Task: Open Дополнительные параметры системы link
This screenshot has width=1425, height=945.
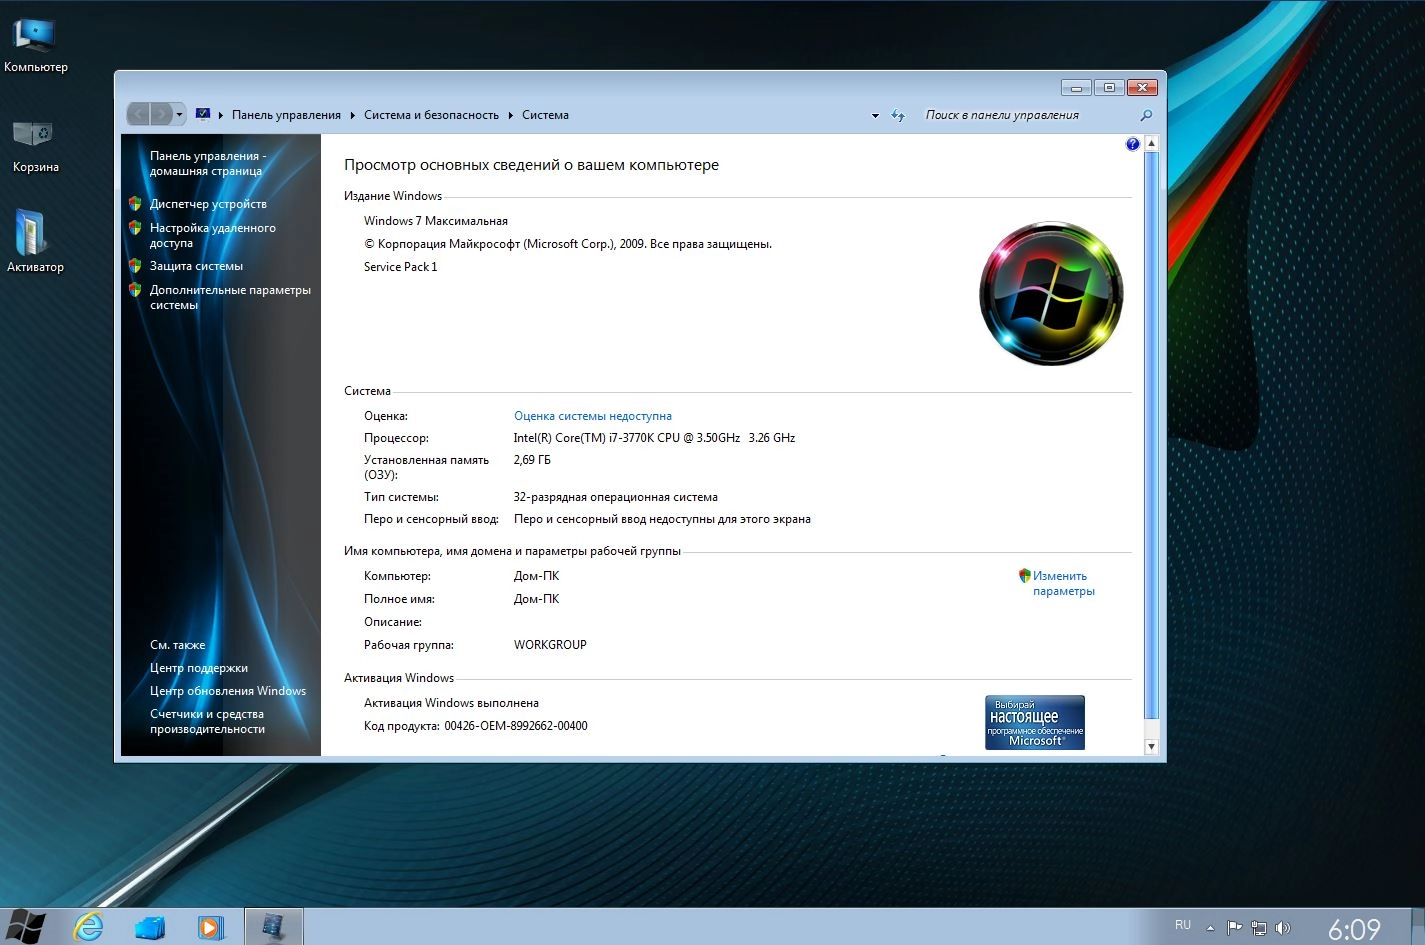Action: [x=230, y=297]
